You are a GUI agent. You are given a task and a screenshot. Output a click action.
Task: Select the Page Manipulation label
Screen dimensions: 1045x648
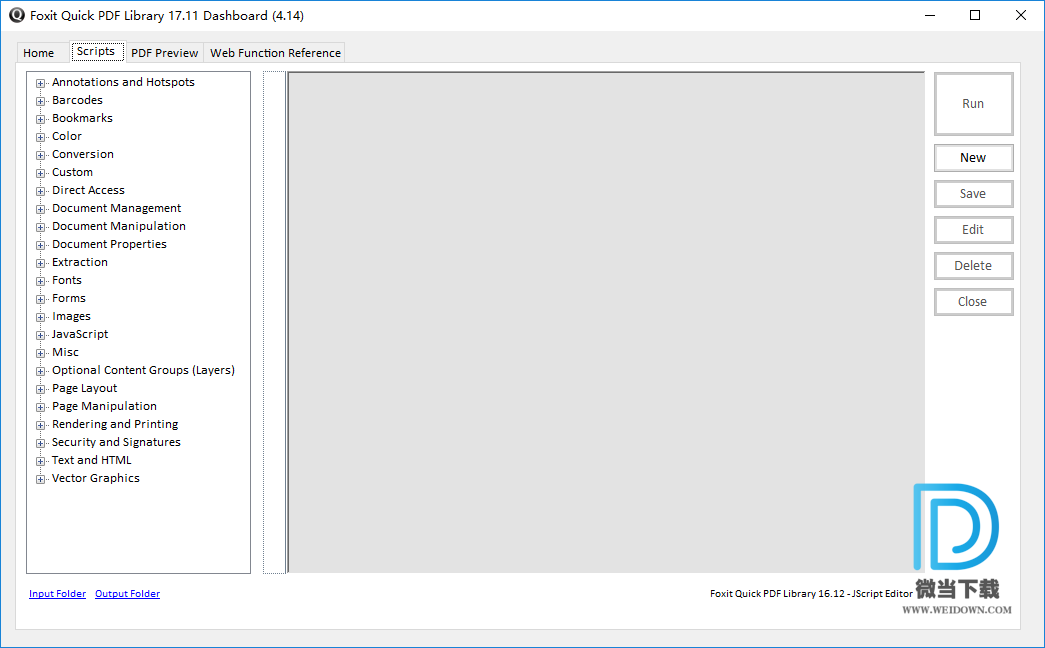click(105, 406)
